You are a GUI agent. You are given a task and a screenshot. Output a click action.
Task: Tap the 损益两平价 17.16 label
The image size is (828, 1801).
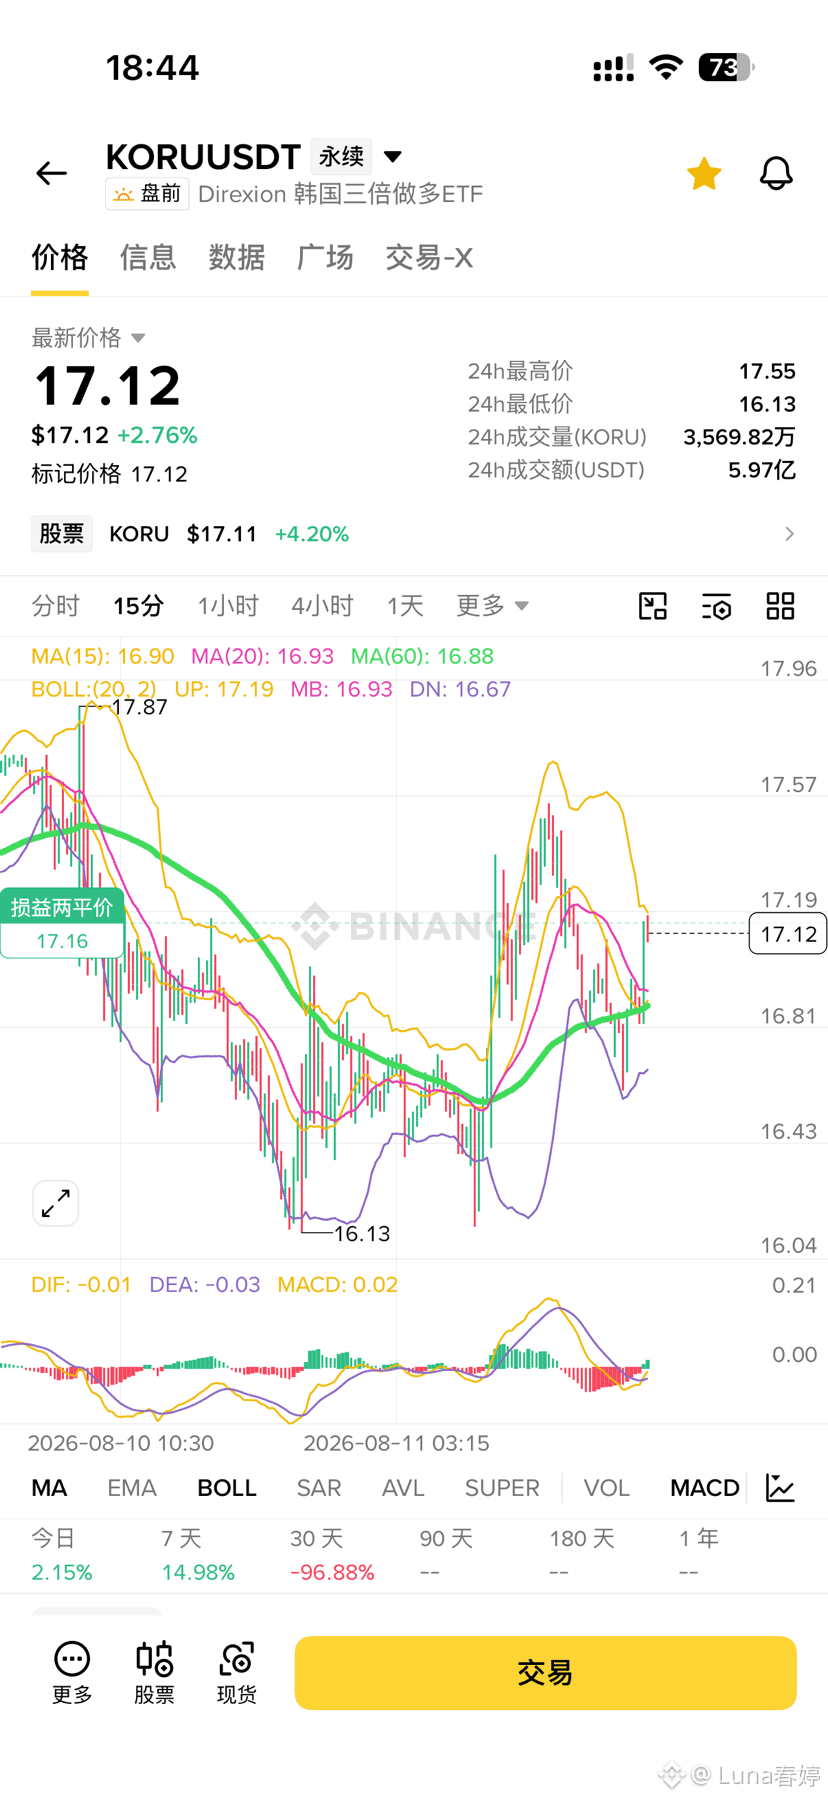62,923
